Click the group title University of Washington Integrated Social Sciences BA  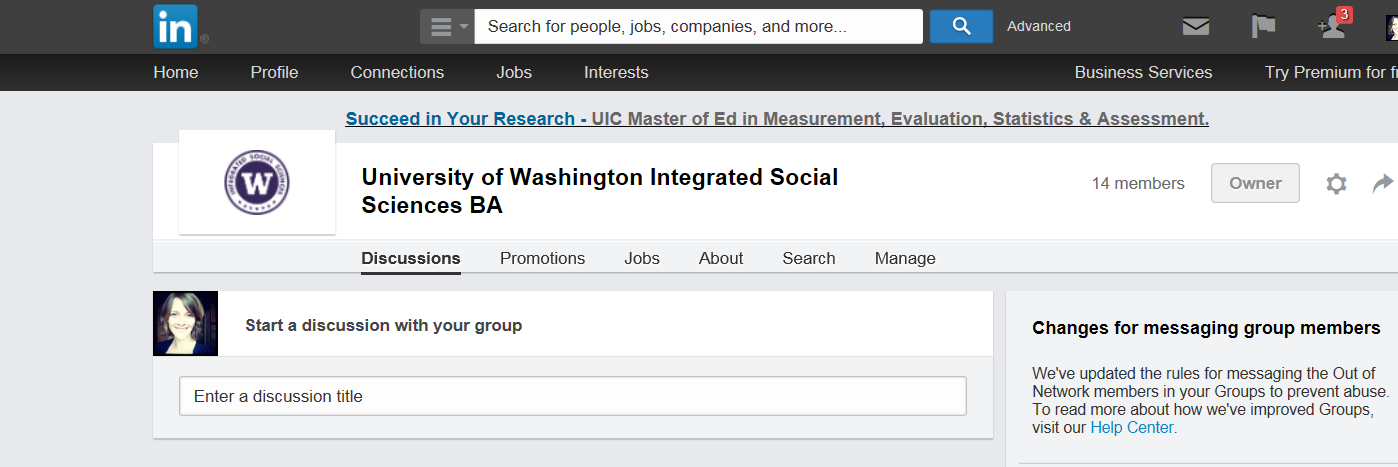point(600,191)
